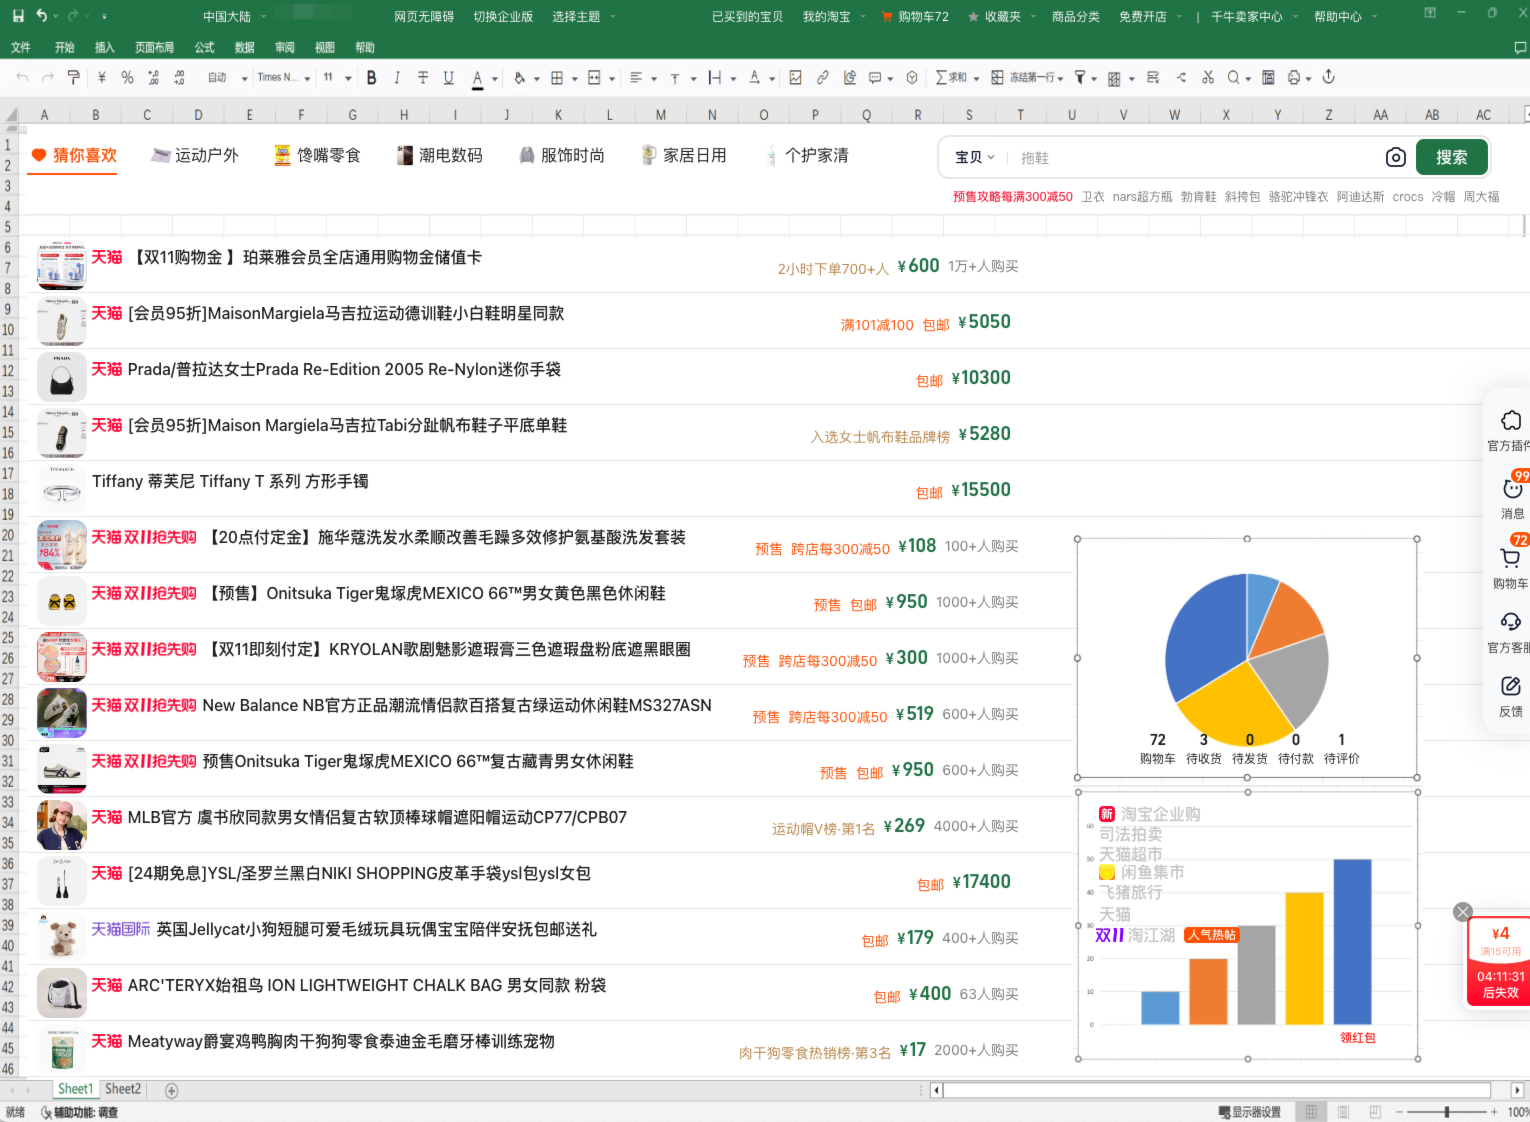Switch to the Sheet2 tab

point(123,1089)
